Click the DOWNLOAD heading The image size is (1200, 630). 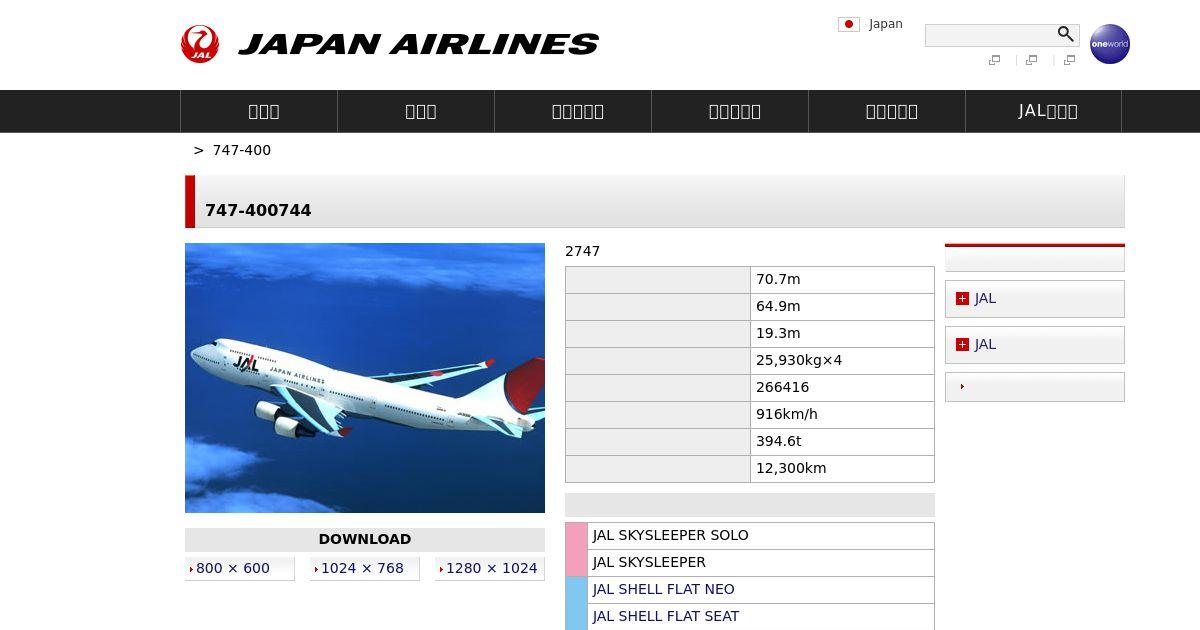pyautogui.click(x=365, y=539)
